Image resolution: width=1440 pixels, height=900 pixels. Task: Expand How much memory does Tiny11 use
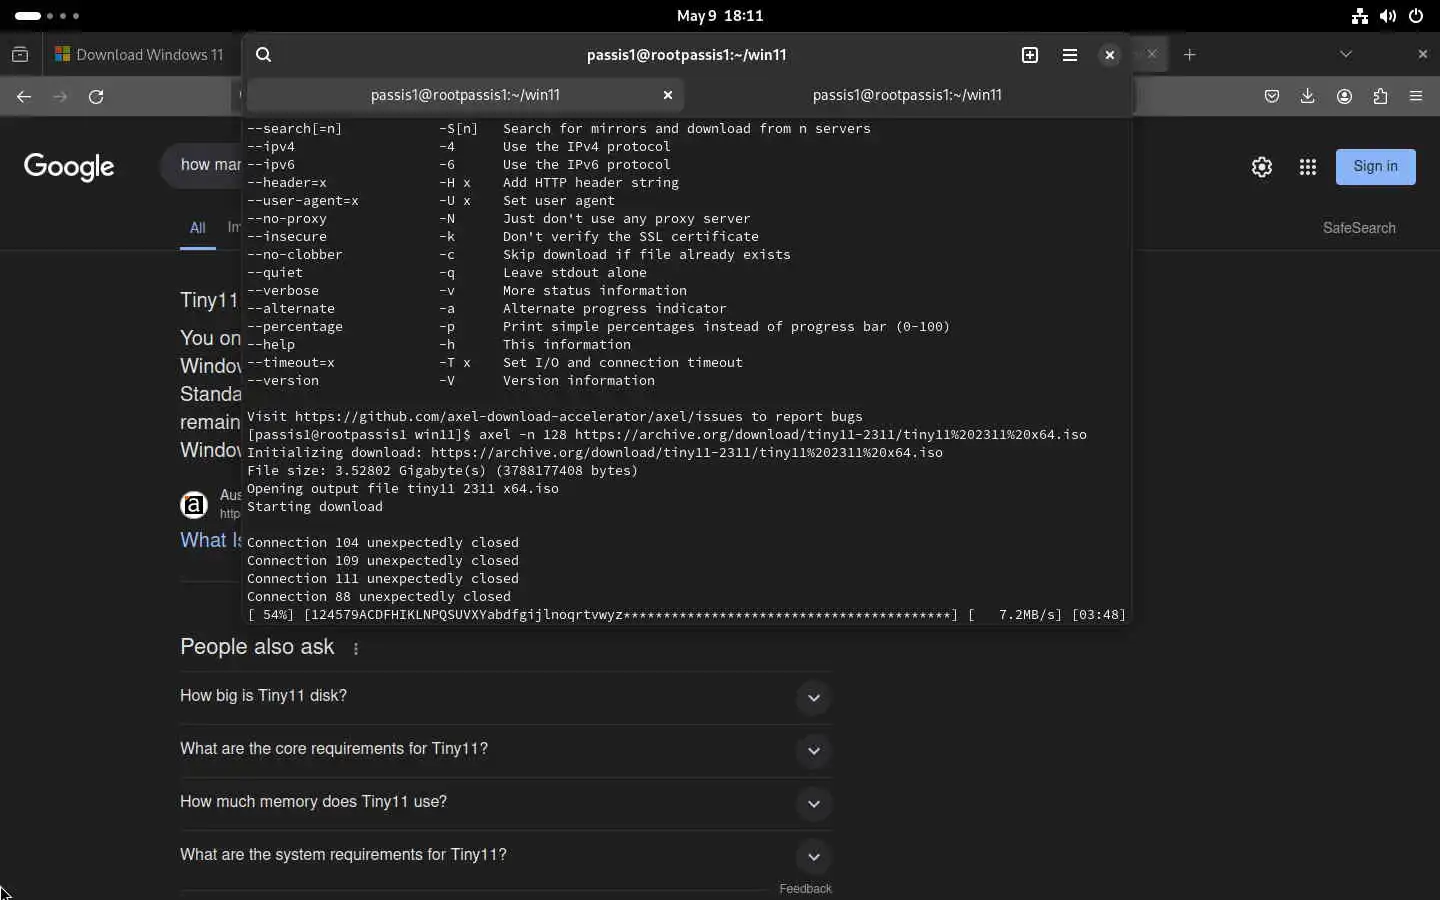click(x=506, y=803)
